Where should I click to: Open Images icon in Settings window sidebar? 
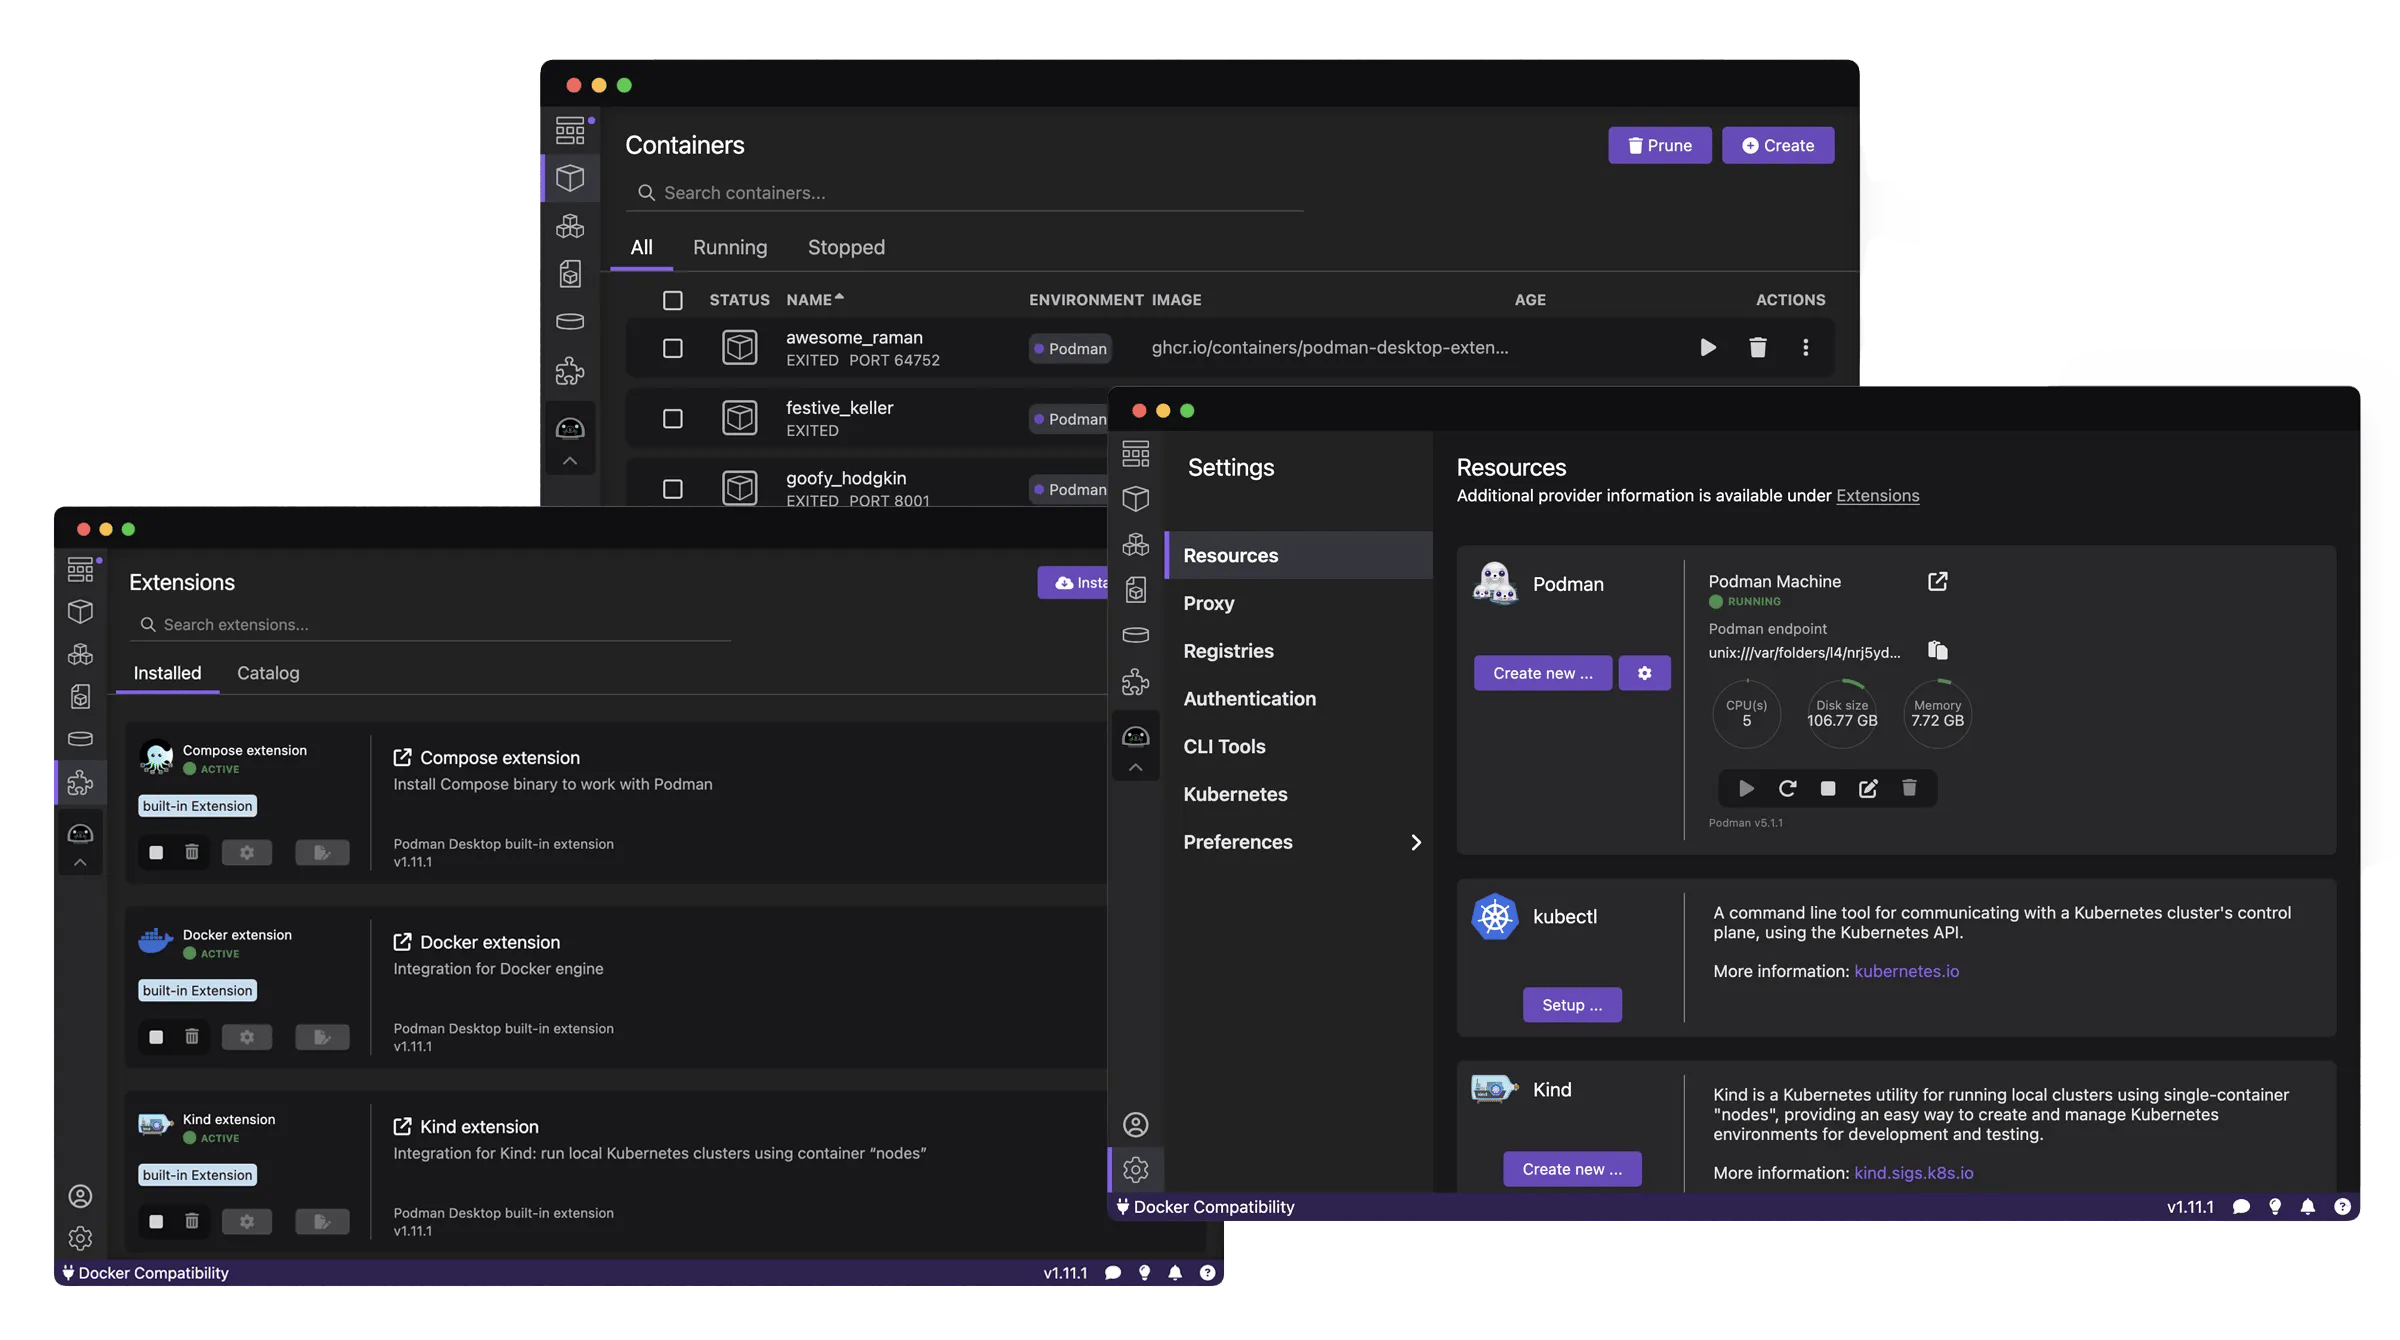1135,590
